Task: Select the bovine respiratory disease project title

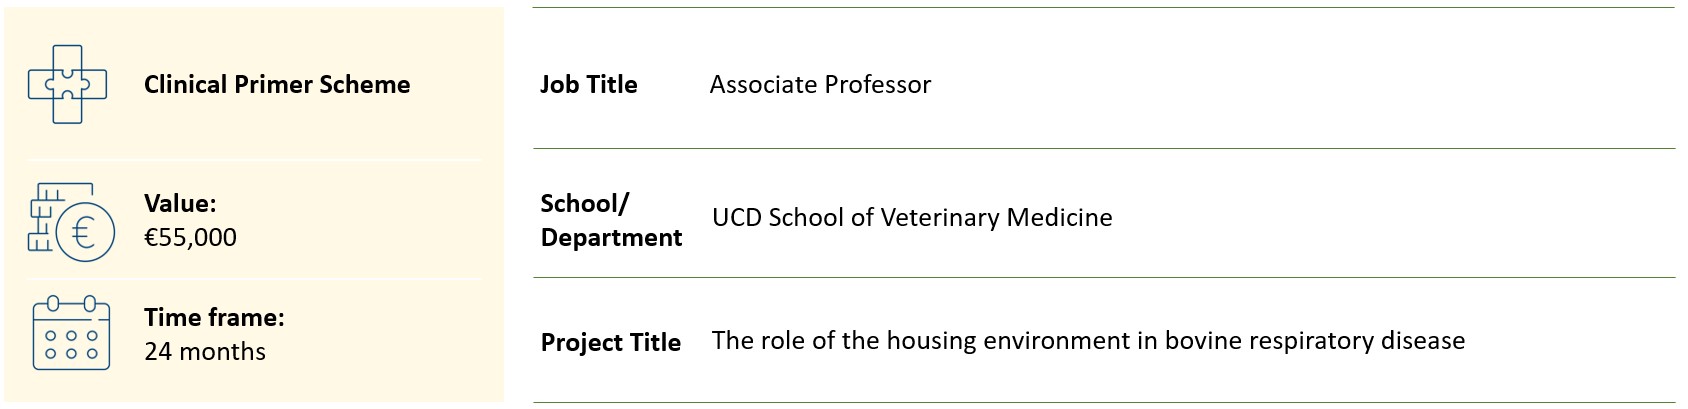Action: pyautogui.click(x=1088, y=341)
